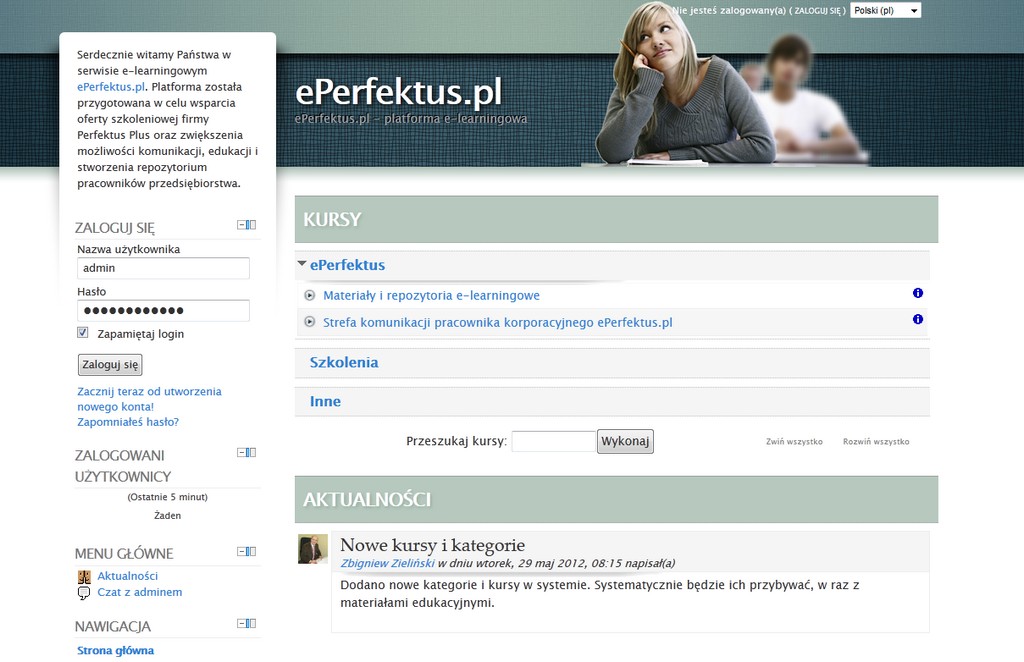Click Zbigniew Zieliński's profile picture
This screenshot has width=1024, height=662.
click(313, 549)
